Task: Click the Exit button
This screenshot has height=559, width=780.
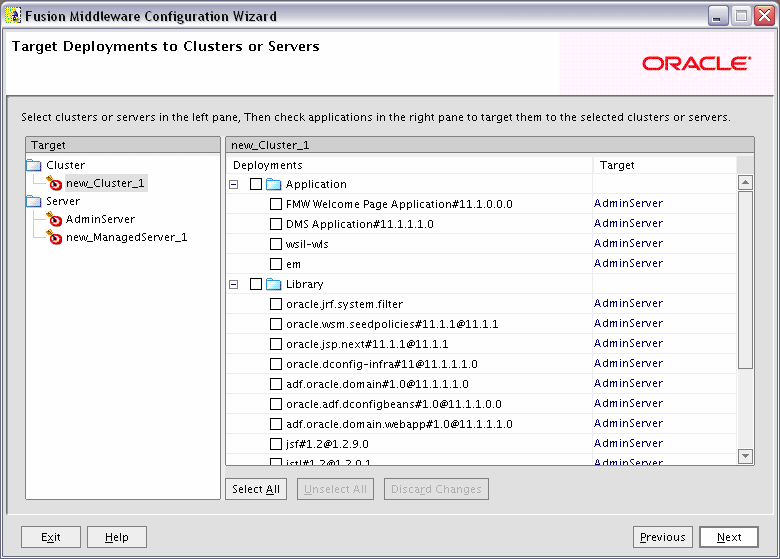Action: (x=51, y=537)
